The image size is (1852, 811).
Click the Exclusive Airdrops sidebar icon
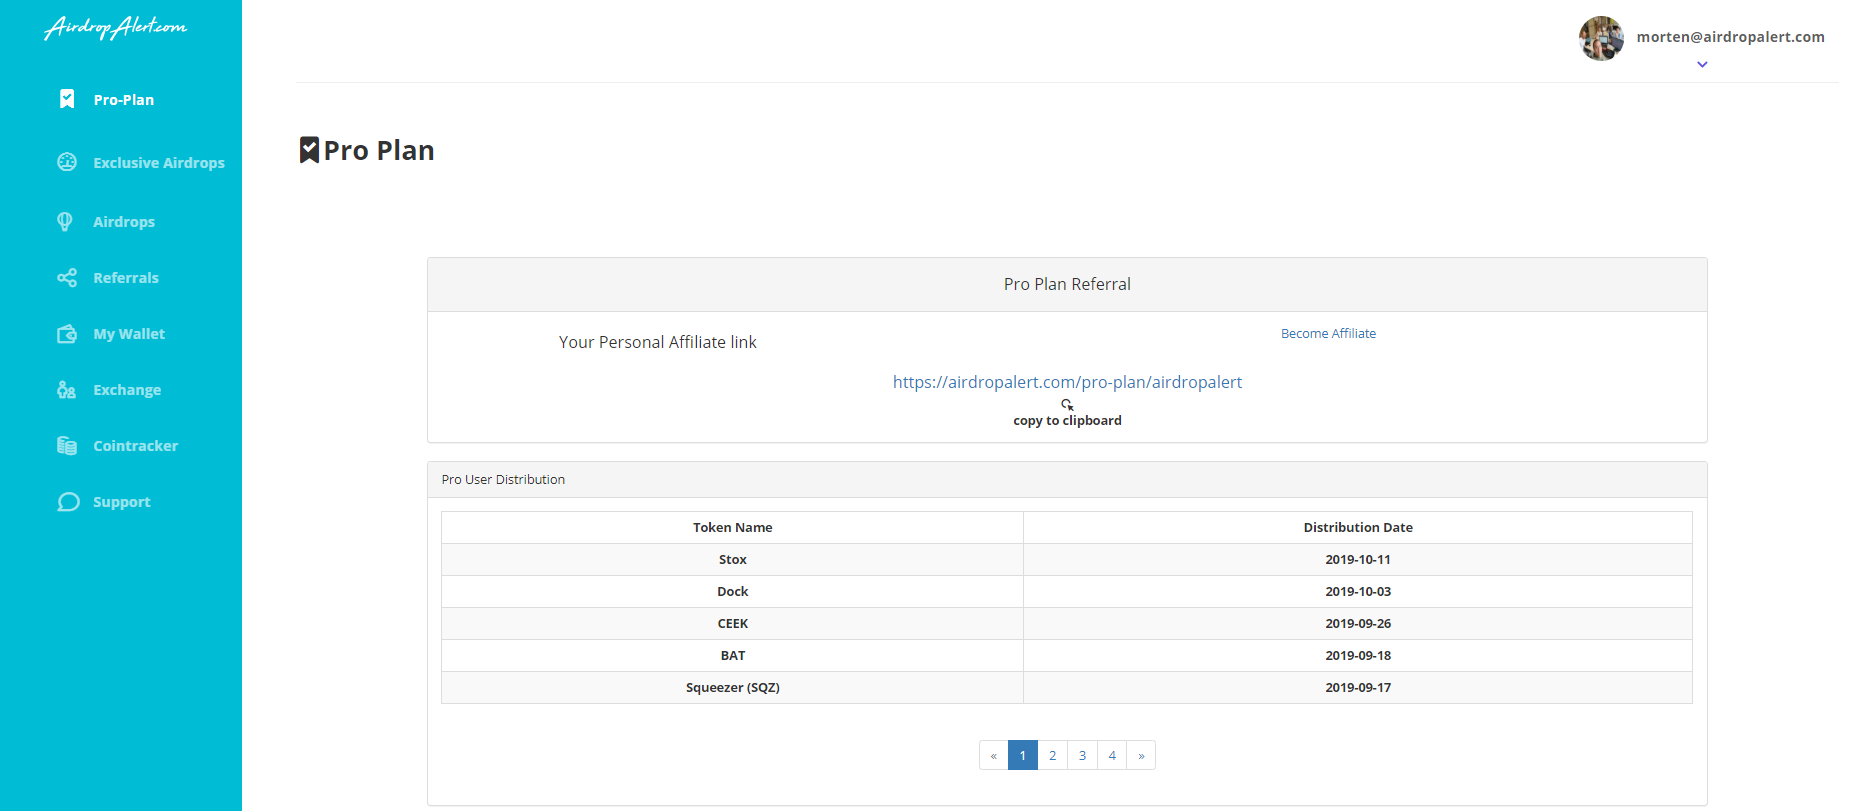pos(67,162)
